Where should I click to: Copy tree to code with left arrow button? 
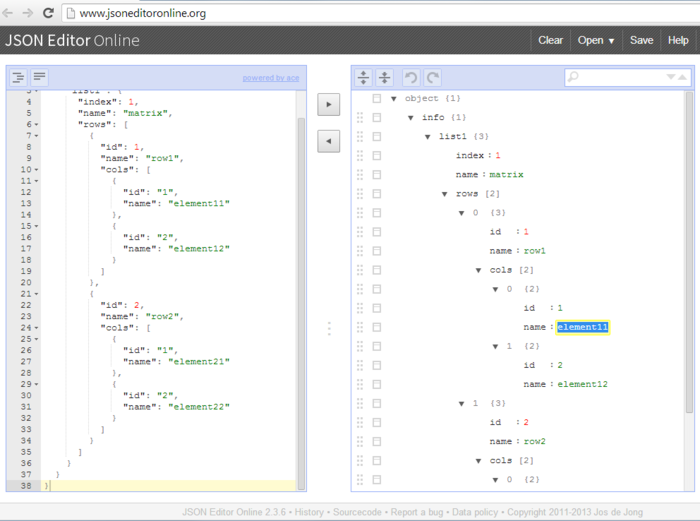328,141
